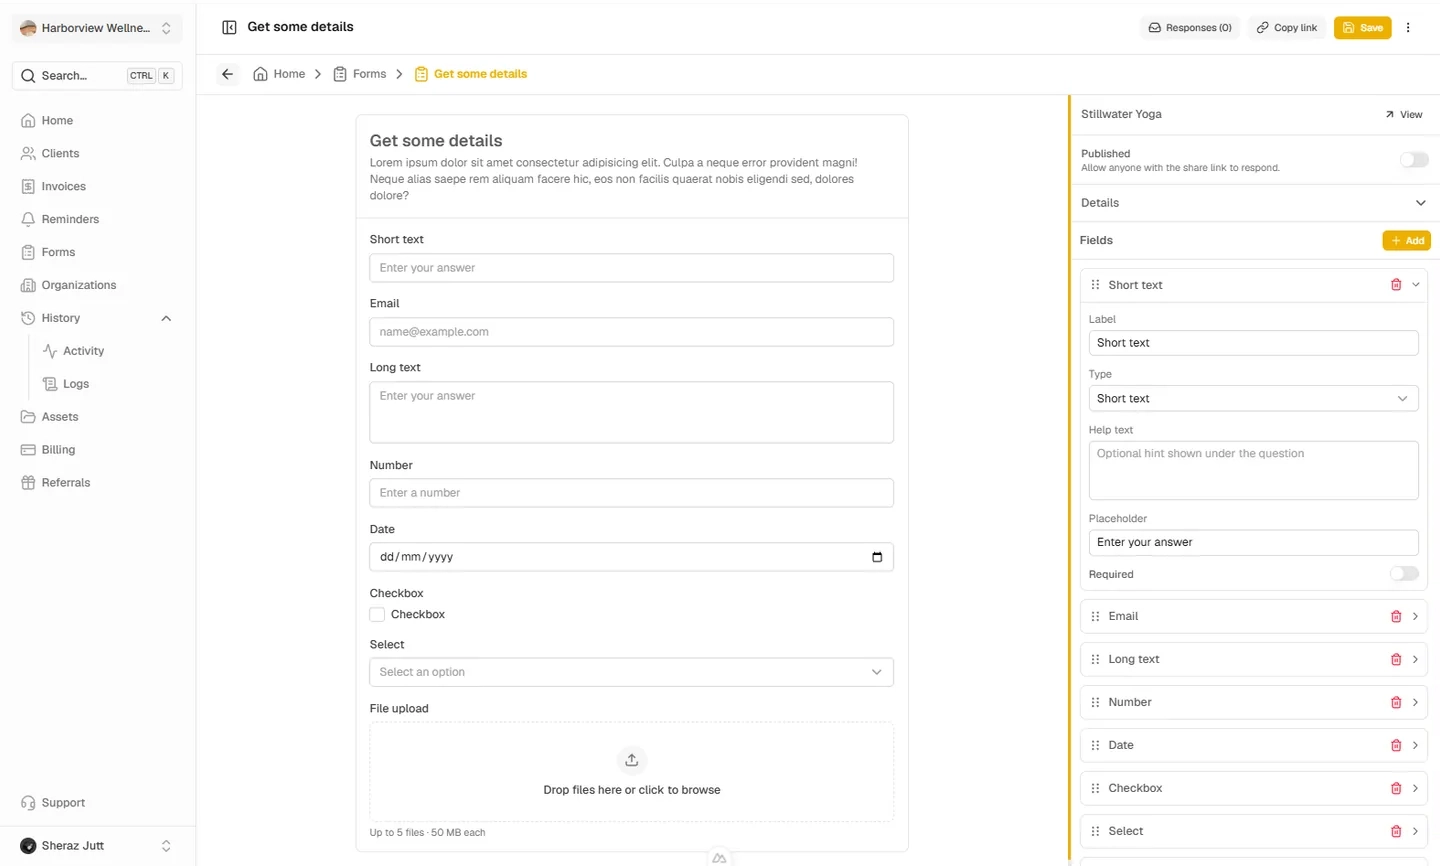Open the more options kebab menu
Image resolution: width=1440 pixels, height=866 pixels.
1408,28
